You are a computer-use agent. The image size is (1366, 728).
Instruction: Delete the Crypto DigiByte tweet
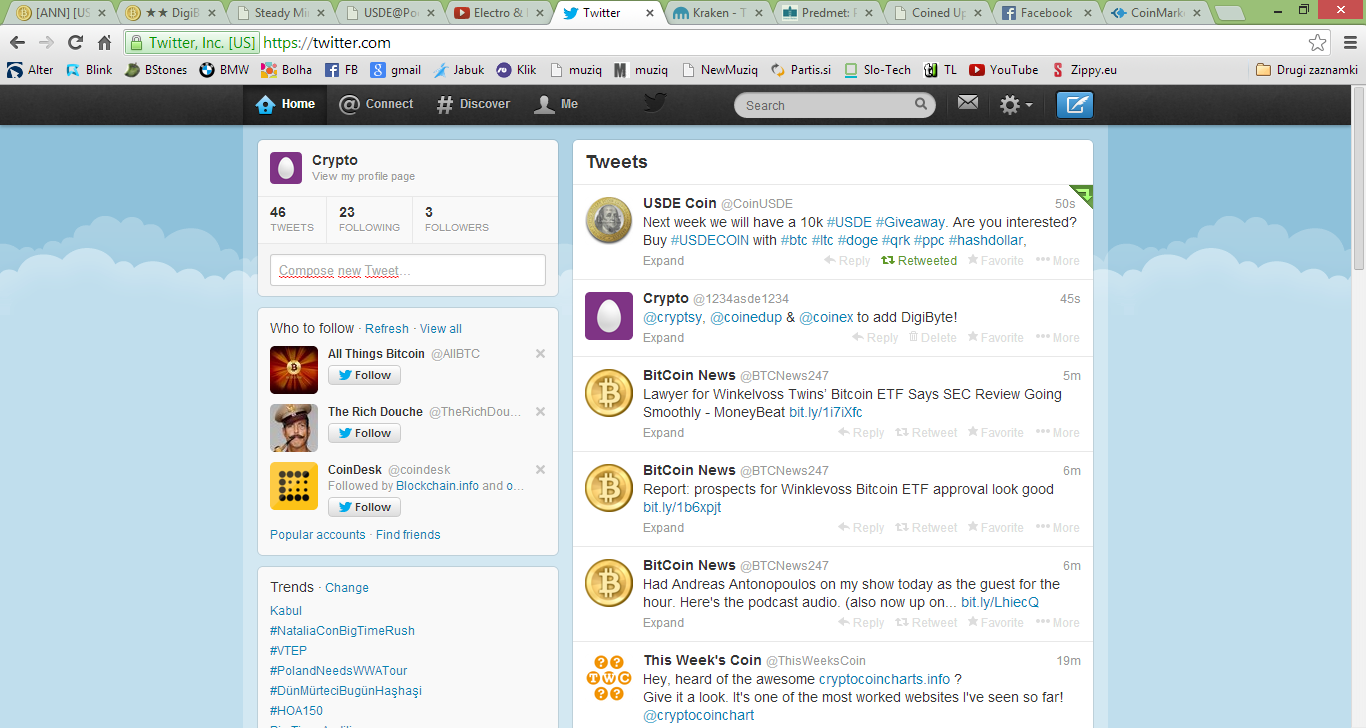(x=933, y=337)
